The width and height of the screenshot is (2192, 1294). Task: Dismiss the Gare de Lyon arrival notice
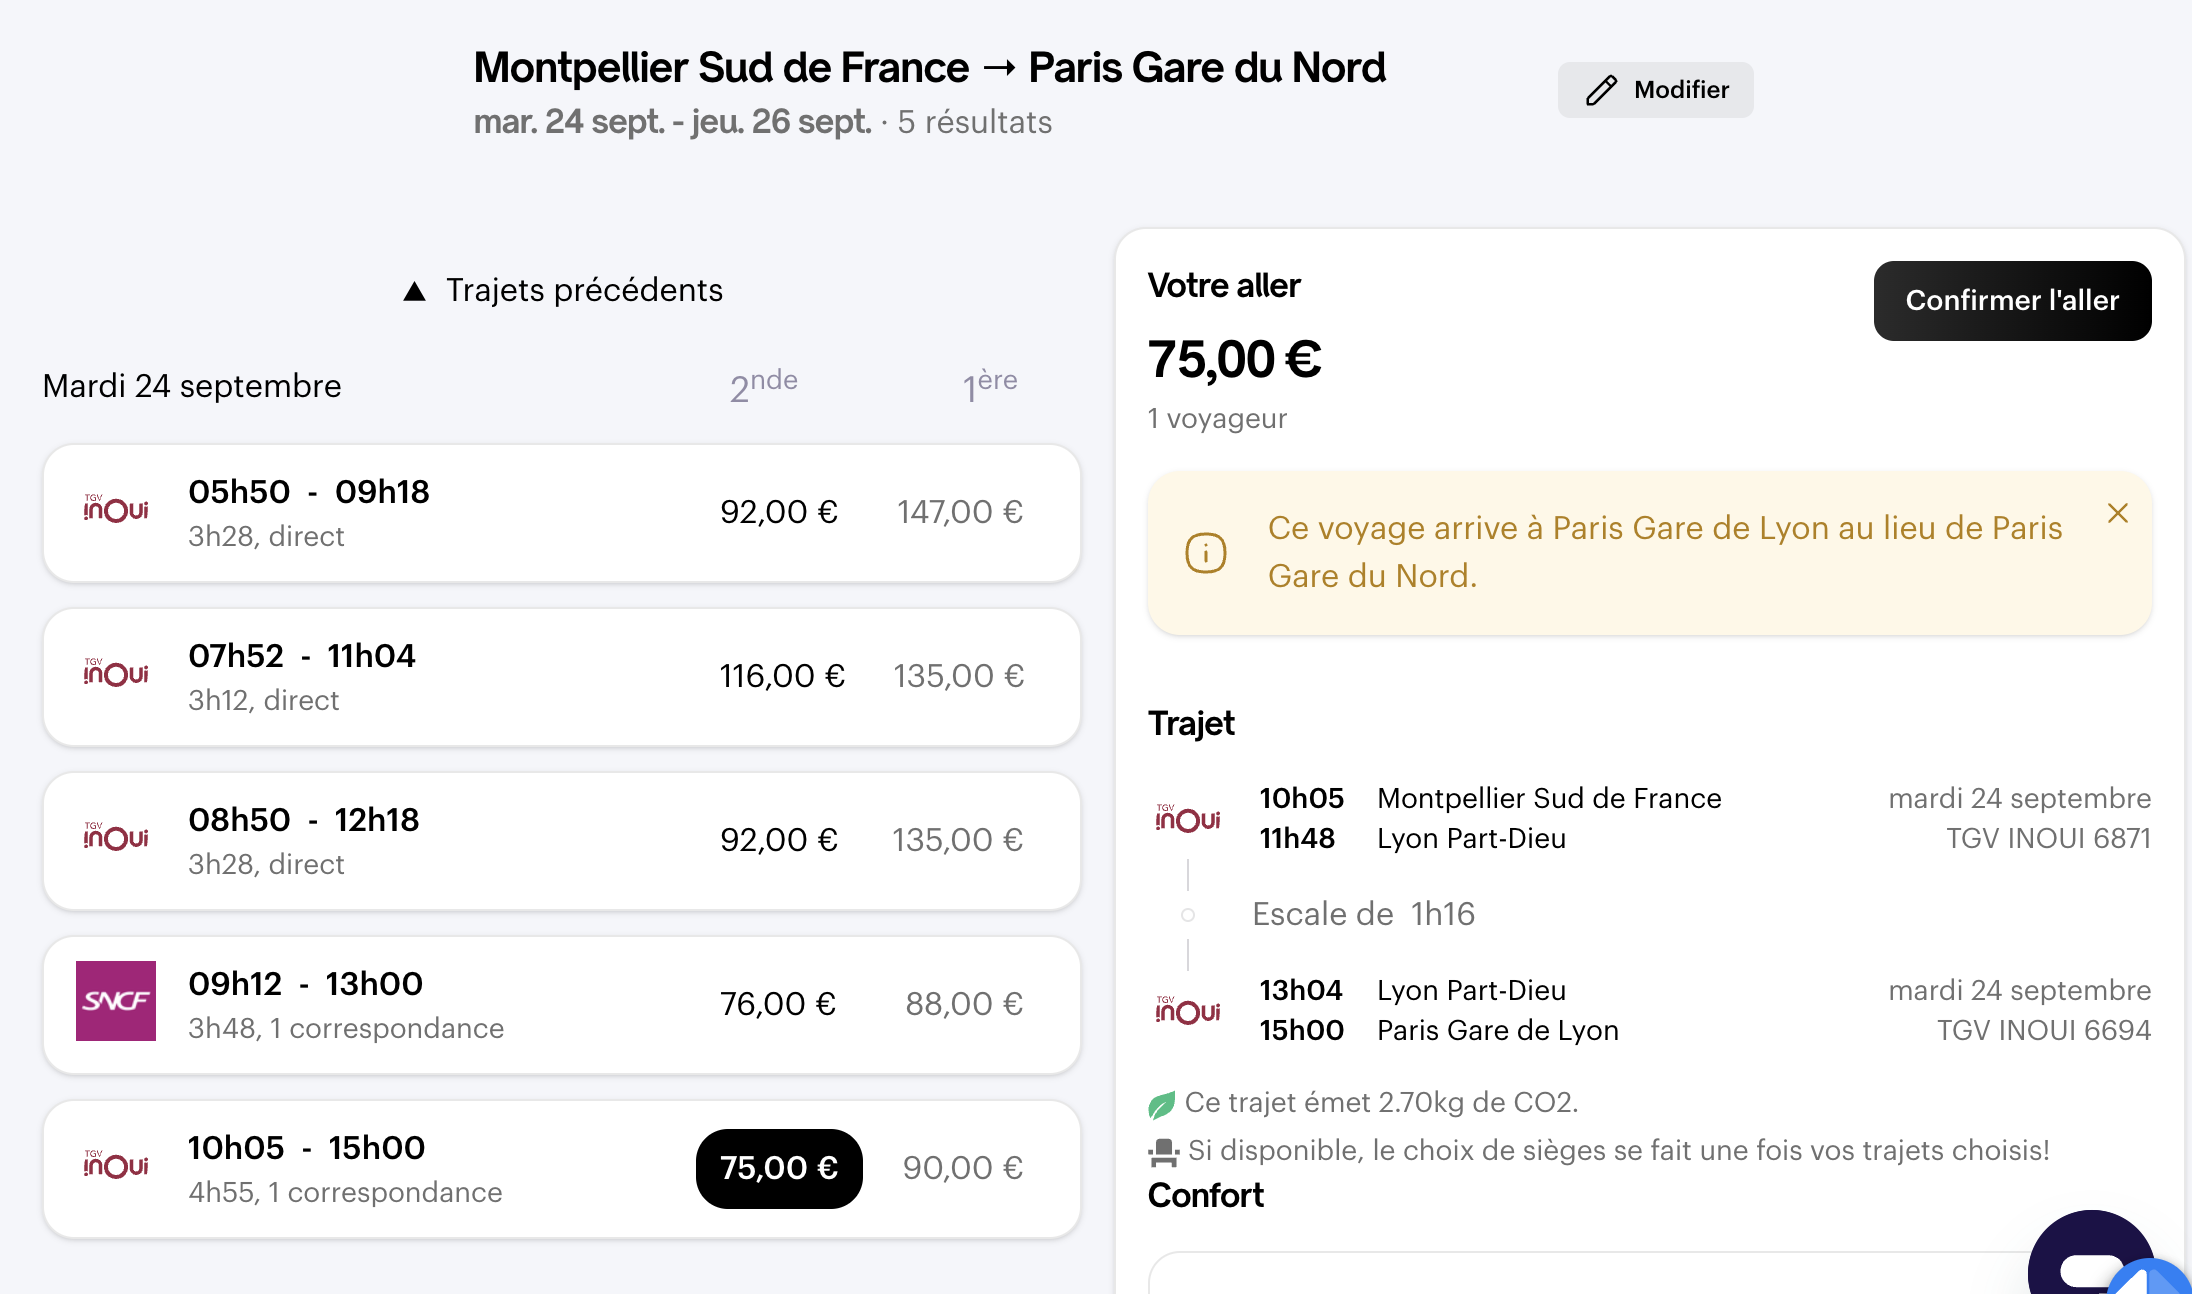click(x=2117, y=513)
